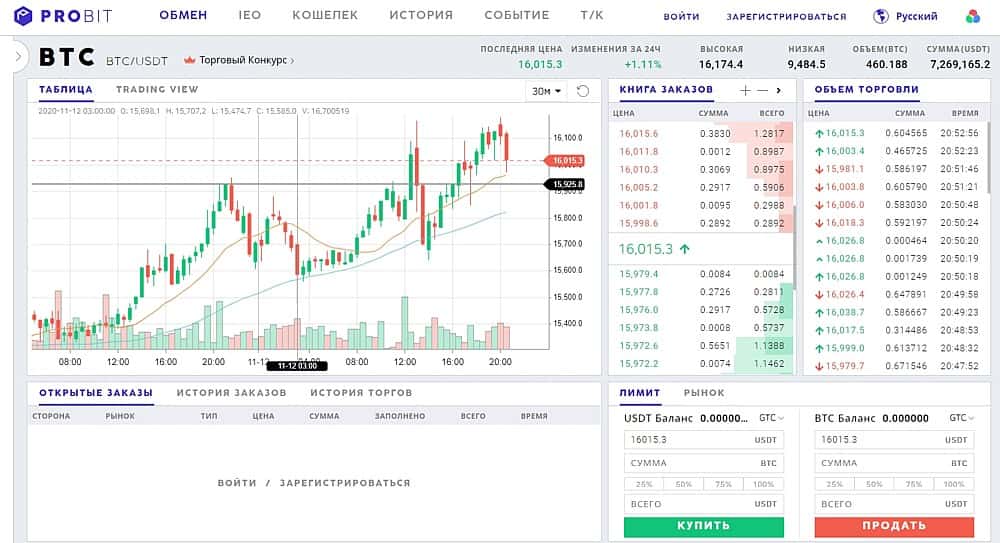1000x543 pixels.
Task: Click the minus icon in order book header
Action: [x=762, y=90]
